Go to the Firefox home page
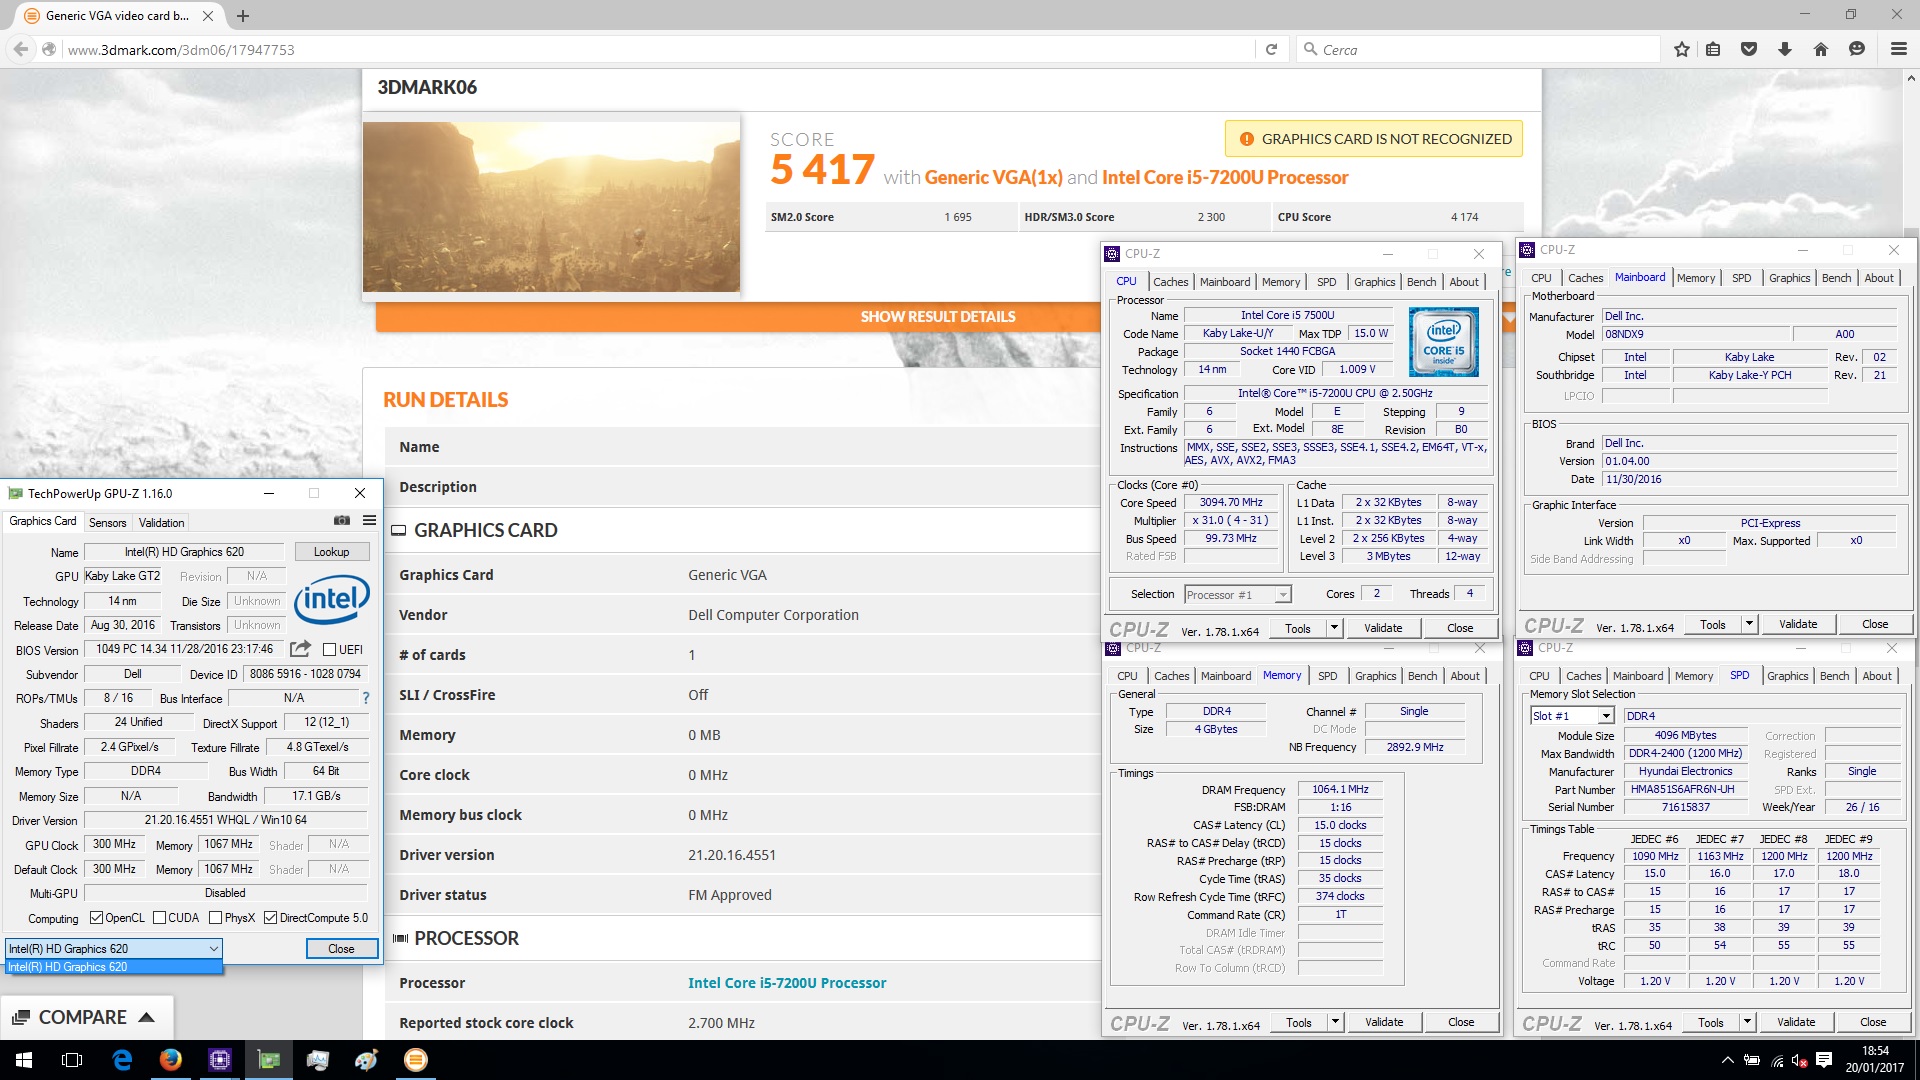The image size is (1920, 1080). (x=1821, y=49)
